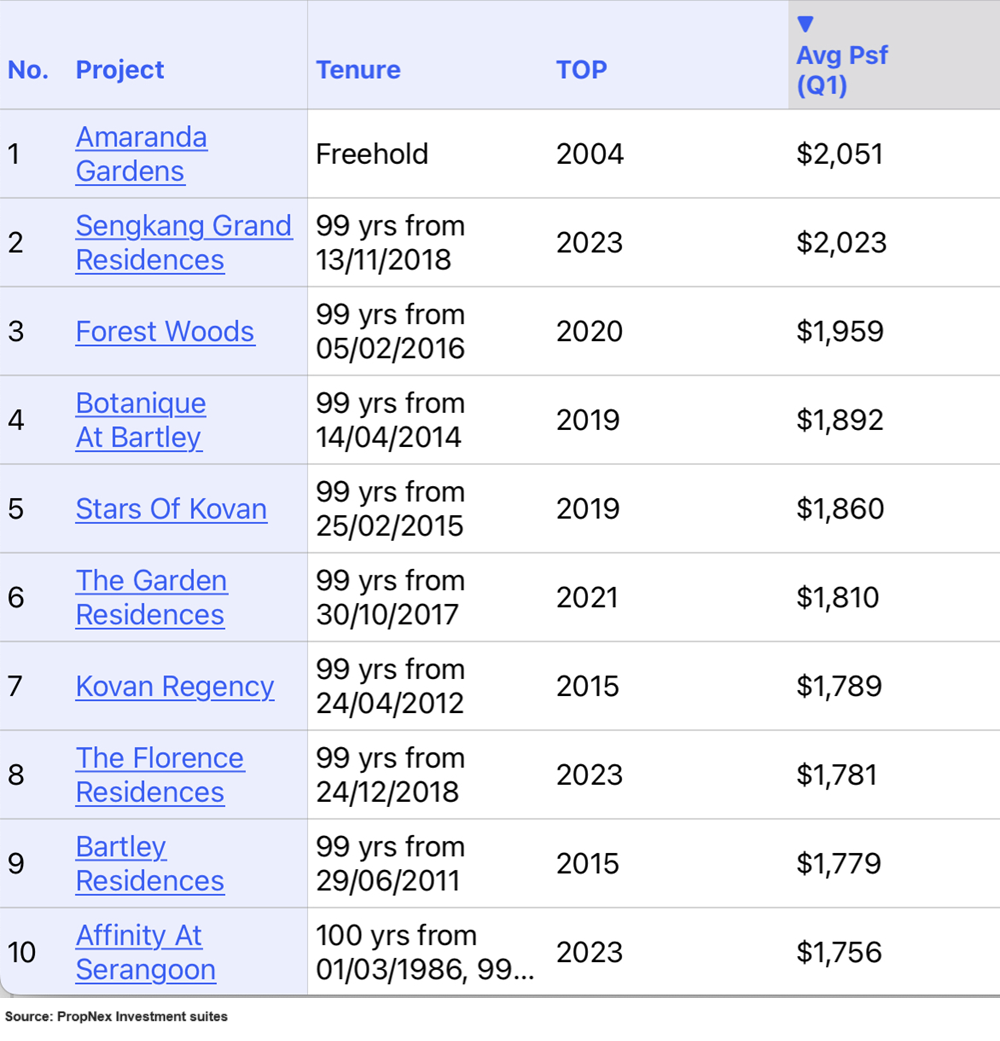
Task: Click the Project column header
Action: coord(120,70)
